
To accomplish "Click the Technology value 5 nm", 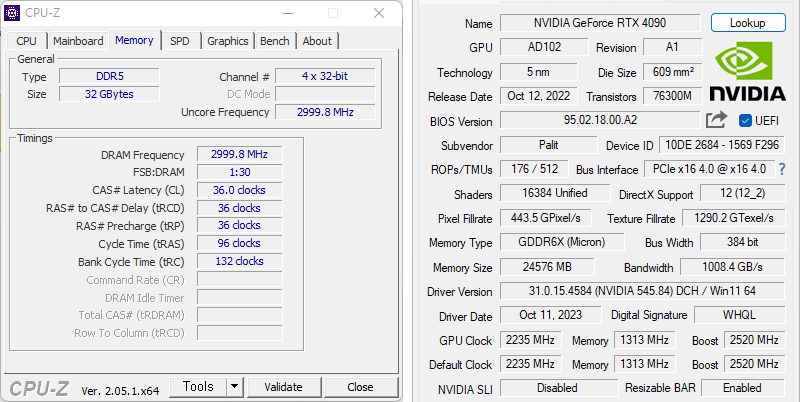I will (x=539, y=72).
